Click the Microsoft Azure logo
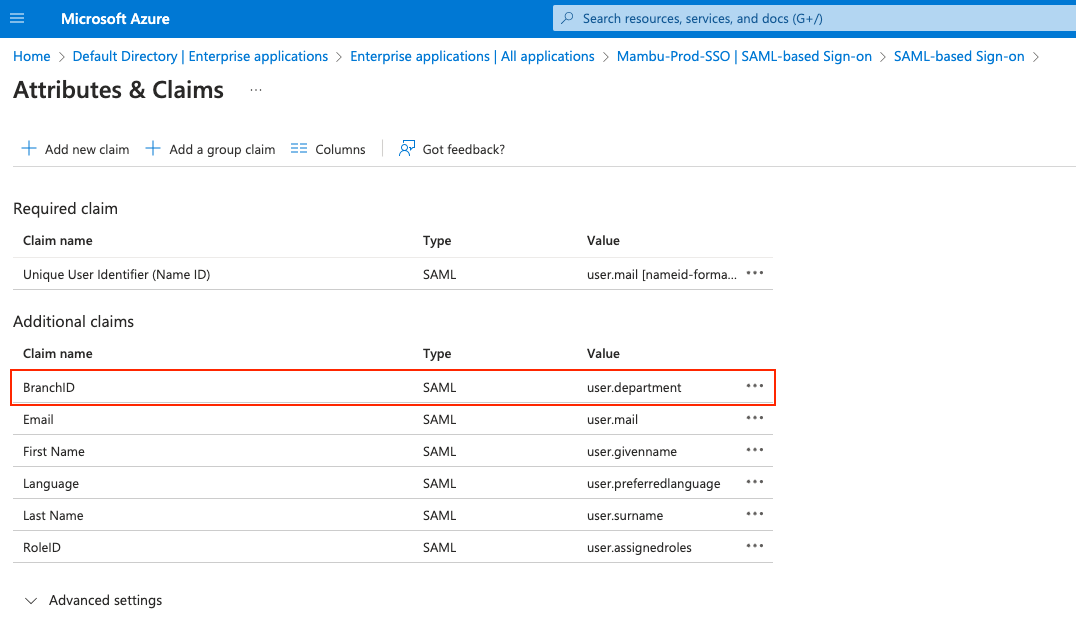The height and width of the screenshot is (635, 1076). click(x=115, y=18)
